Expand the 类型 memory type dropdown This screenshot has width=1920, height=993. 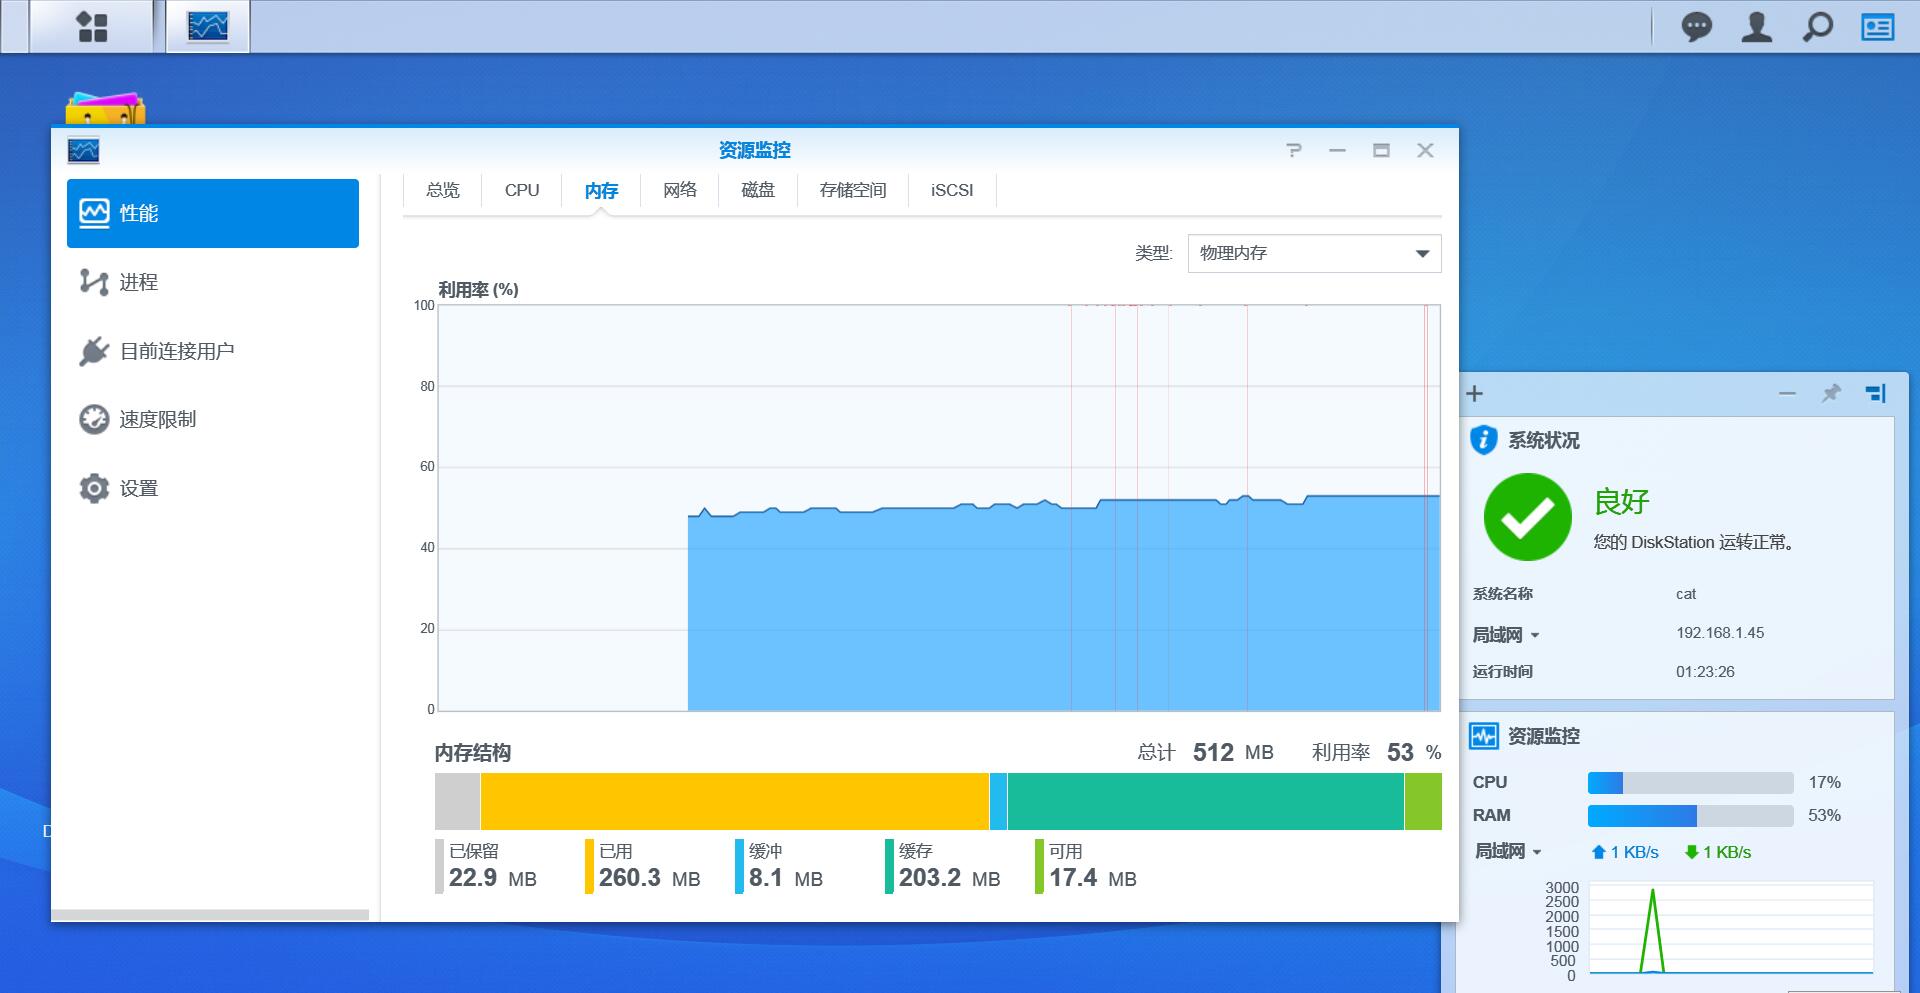click(x=1314, y=254)
